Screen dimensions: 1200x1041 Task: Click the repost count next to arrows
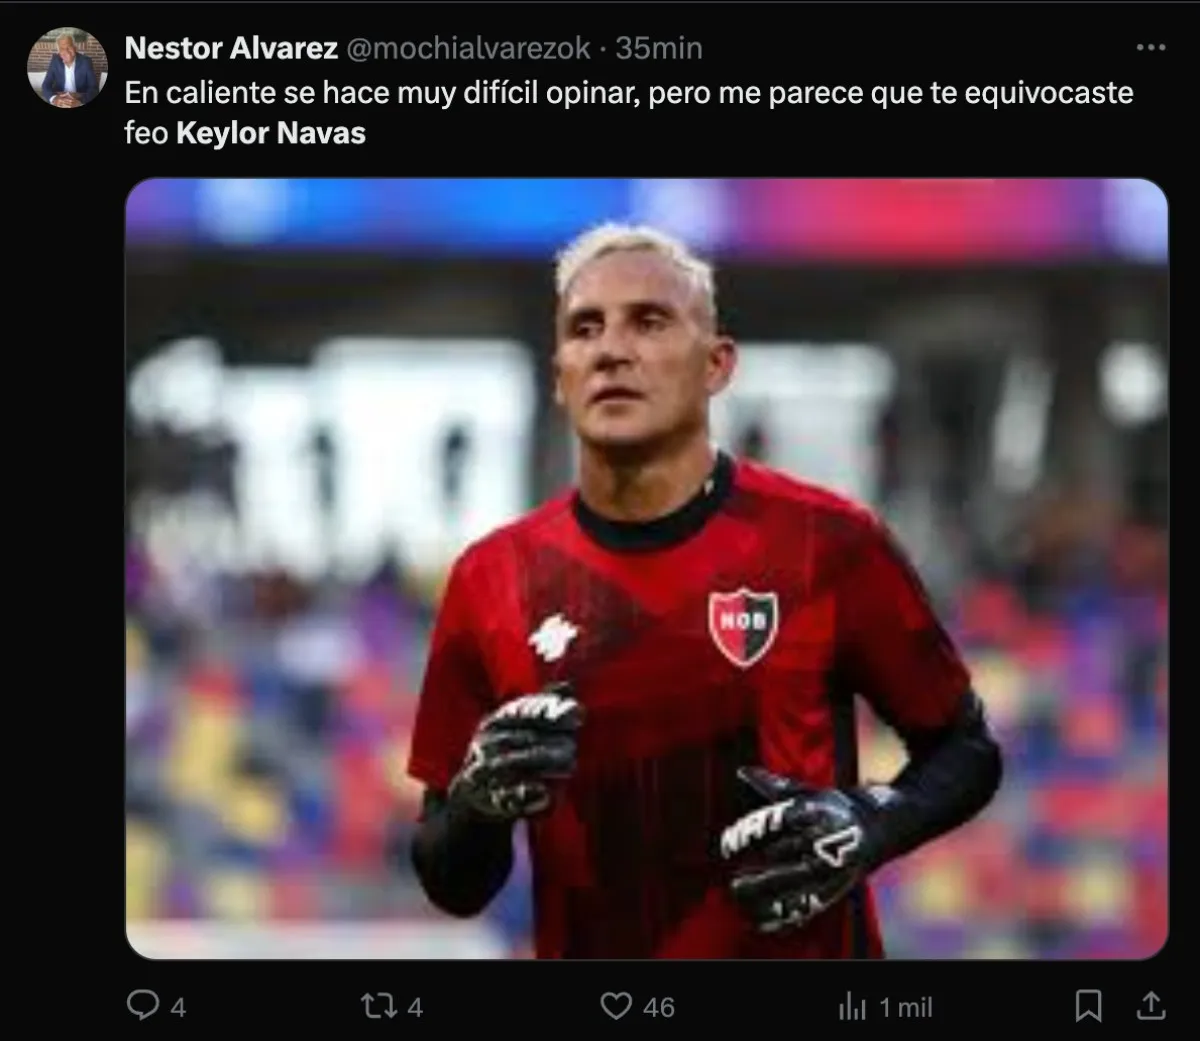pos(414,1007)
